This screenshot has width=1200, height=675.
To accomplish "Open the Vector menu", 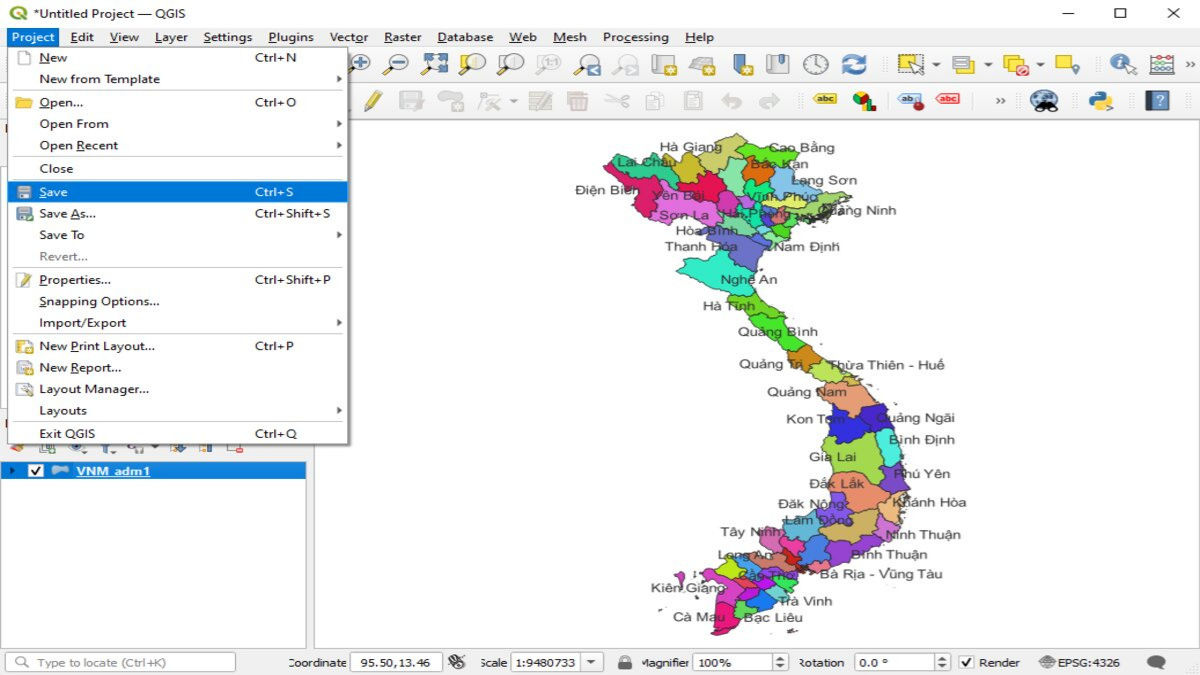I will click(x=349, y=37).
